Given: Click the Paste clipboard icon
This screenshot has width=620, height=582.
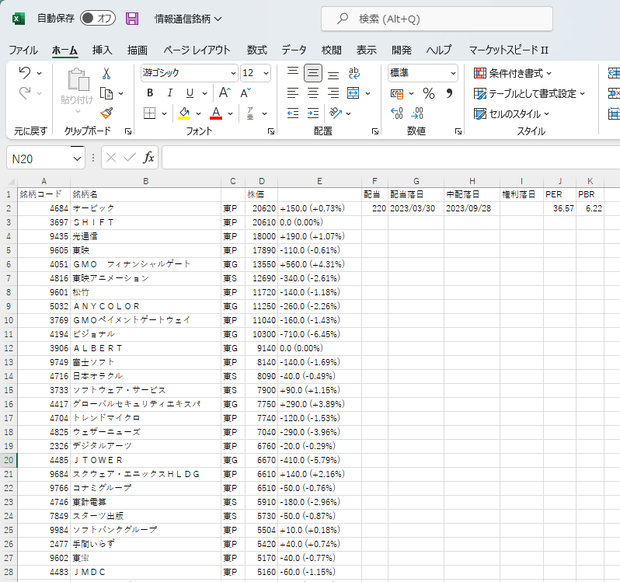Looking at the screenshot, I should pos(78,80).
